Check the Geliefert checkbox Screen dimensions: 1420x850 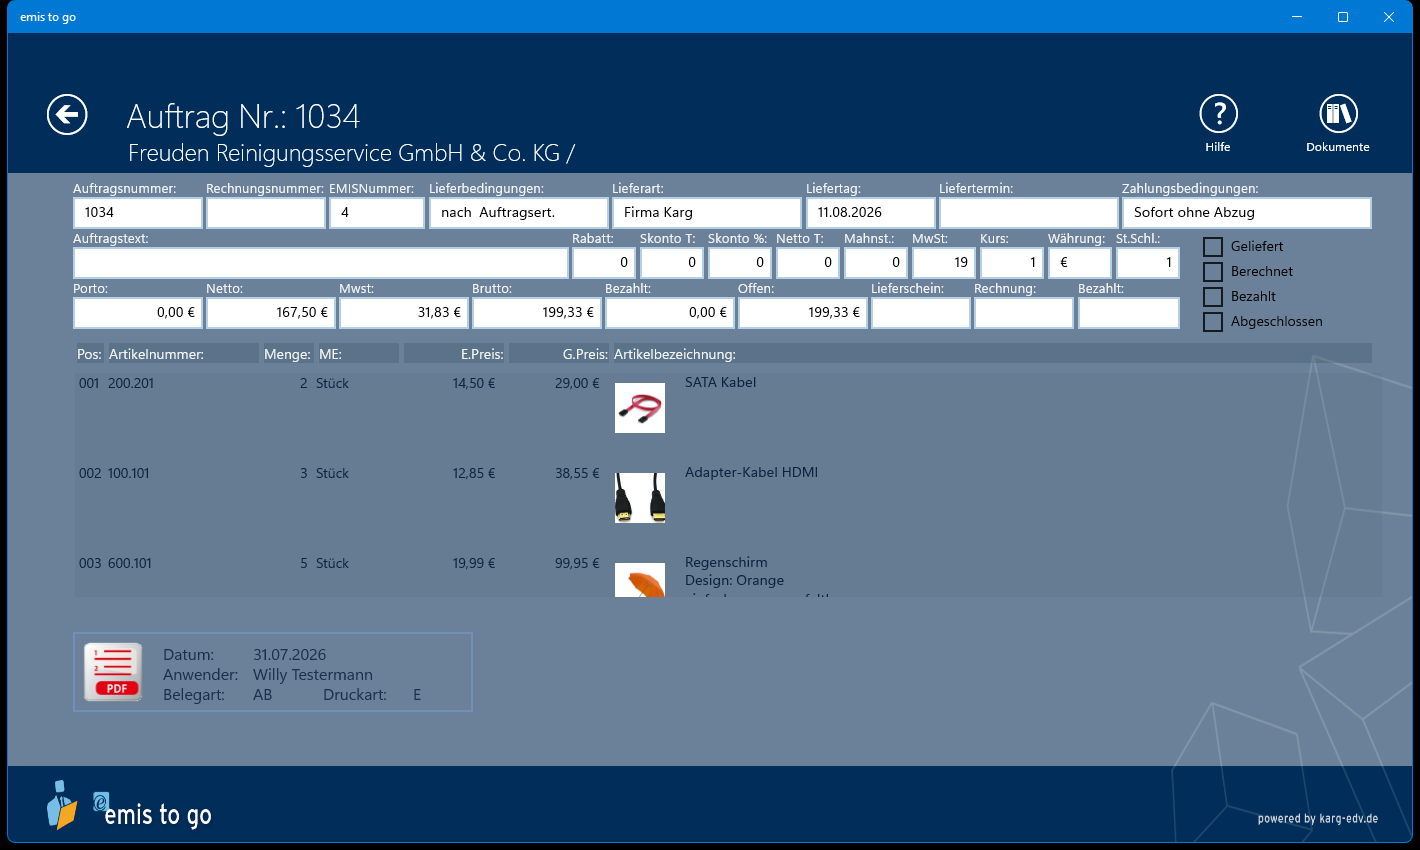(x=1213, y=247)
